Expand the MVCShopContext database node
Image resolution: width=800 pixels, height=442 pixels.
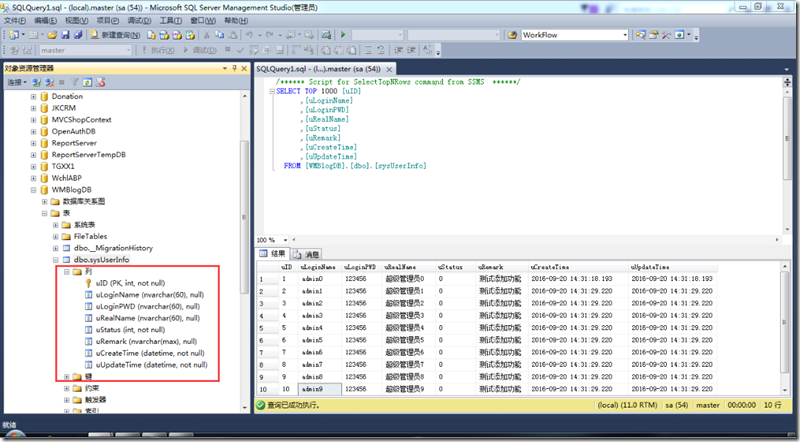tap(33, 120)
